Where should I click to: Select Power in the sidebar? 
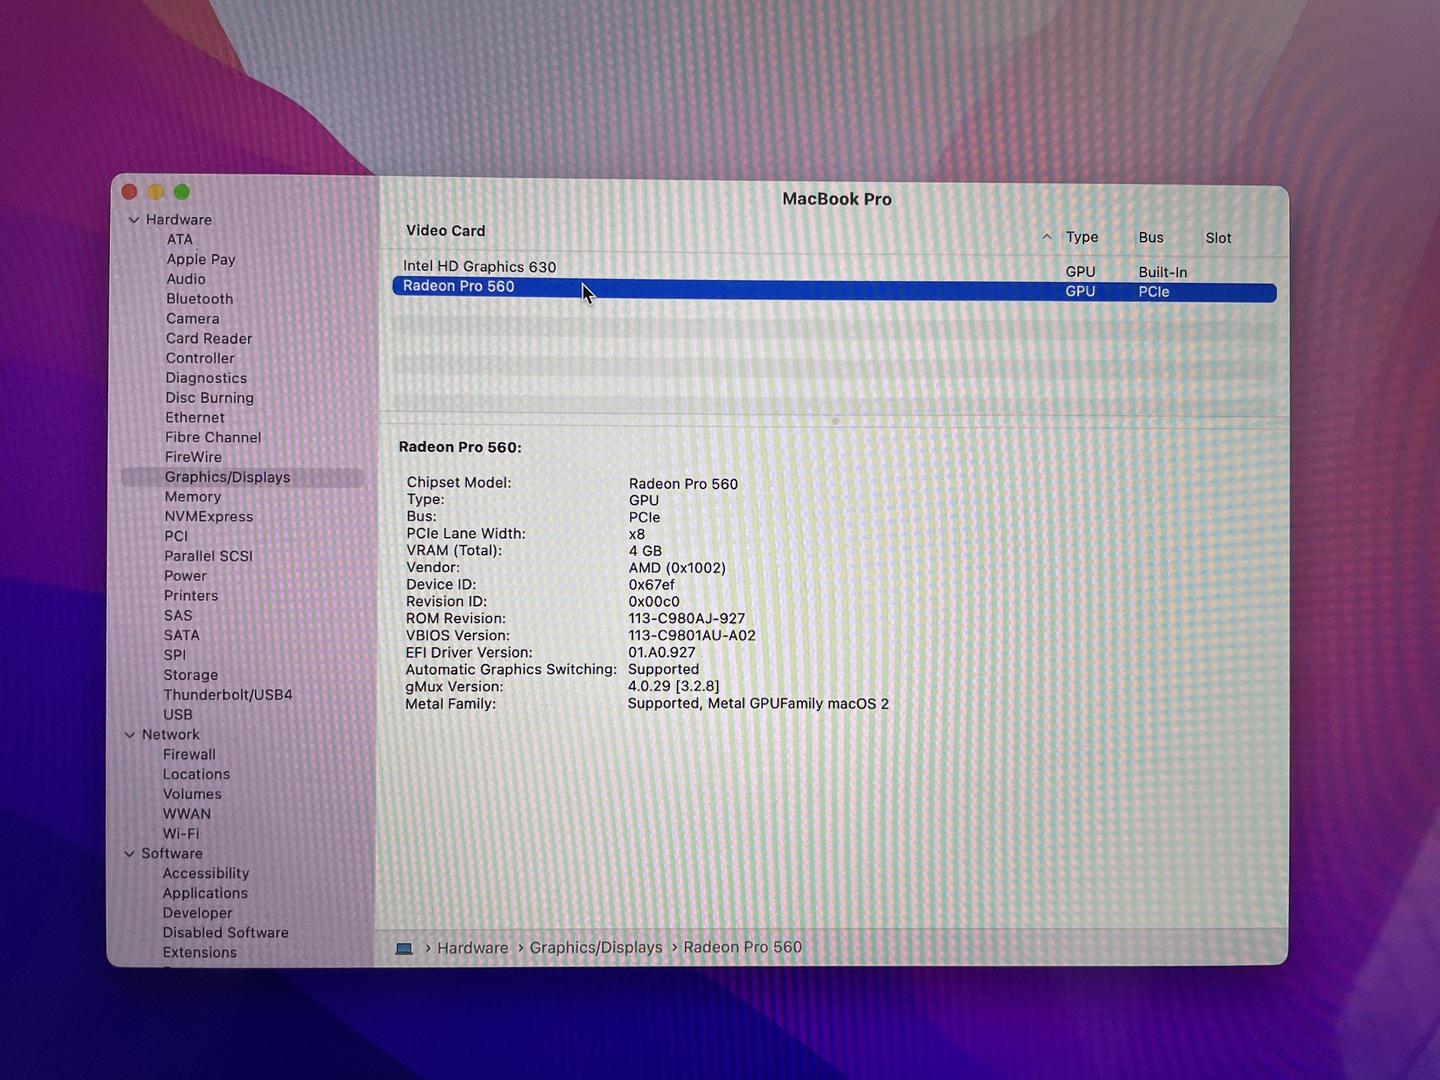point(185,577)
